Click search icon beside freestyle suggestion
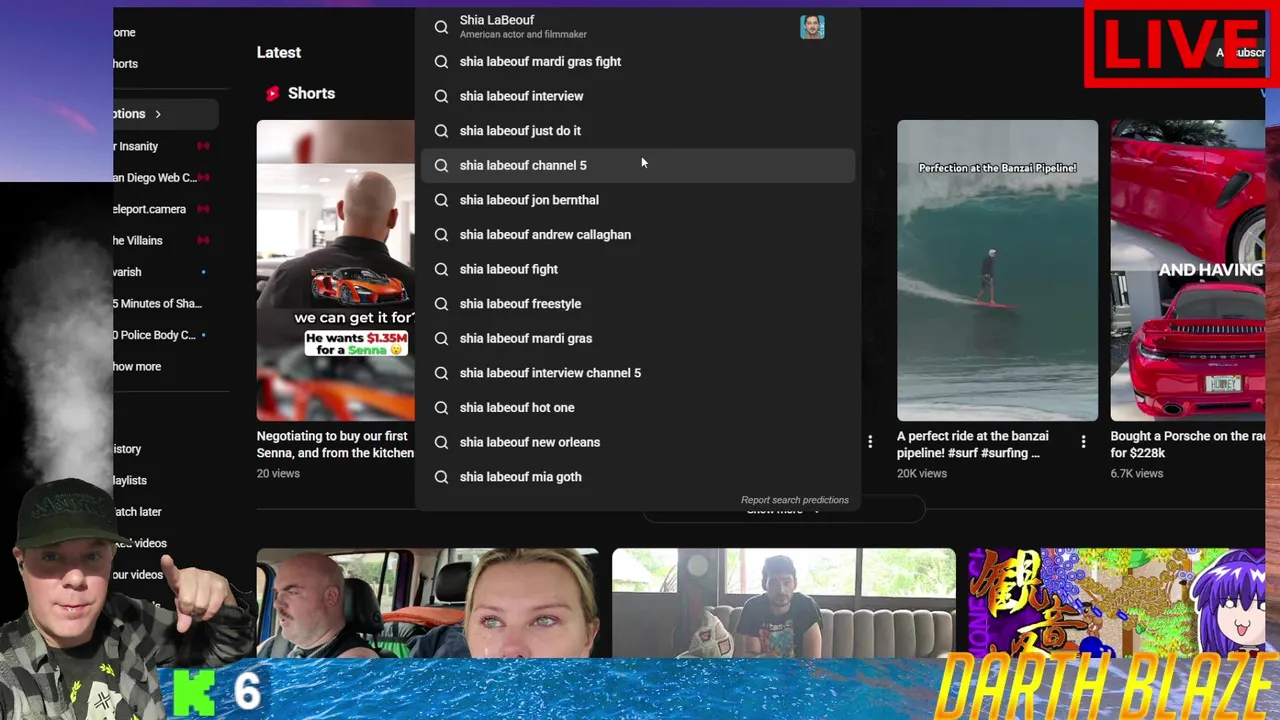The height and width of the screenshot is (720, 1280). click(x=441, y=304)
